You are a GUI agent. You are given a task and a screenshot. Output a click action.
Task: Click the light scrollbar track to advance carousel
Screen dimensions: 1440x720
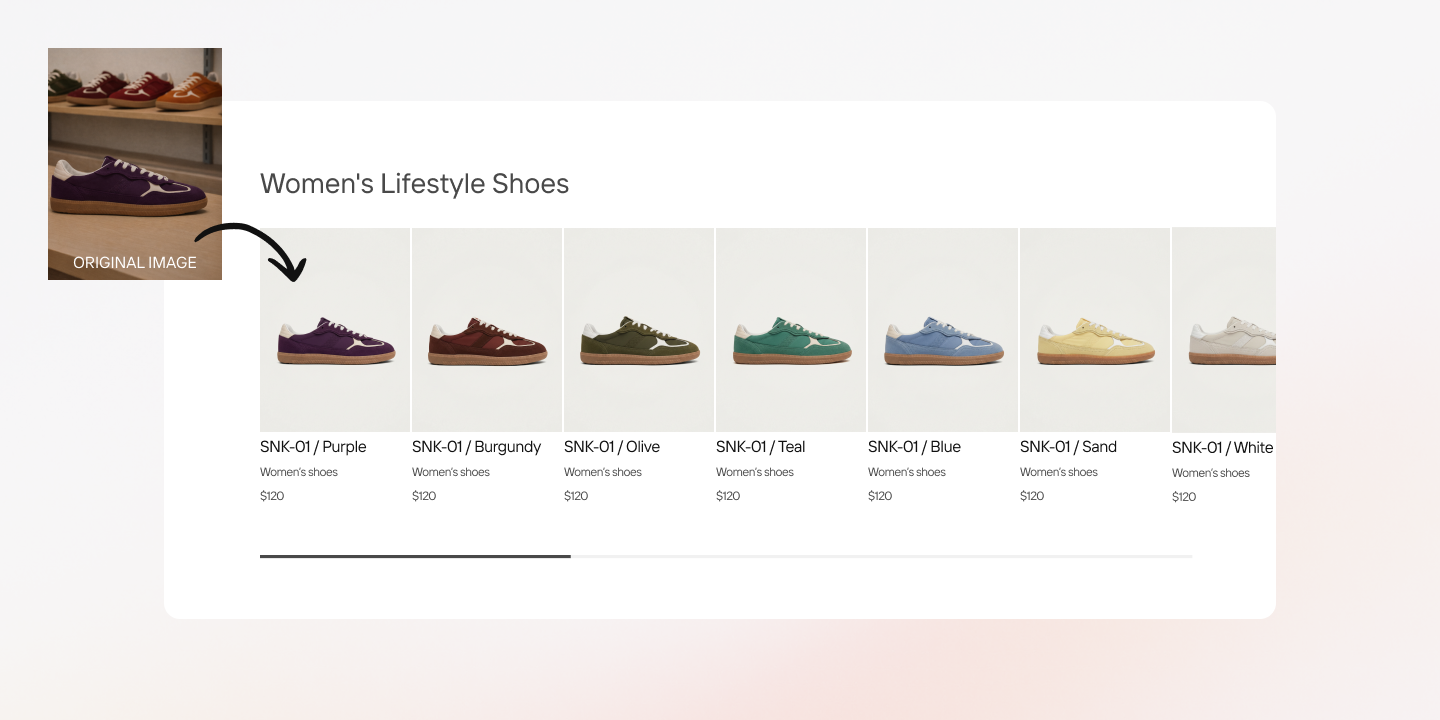[x=880, y=556]
